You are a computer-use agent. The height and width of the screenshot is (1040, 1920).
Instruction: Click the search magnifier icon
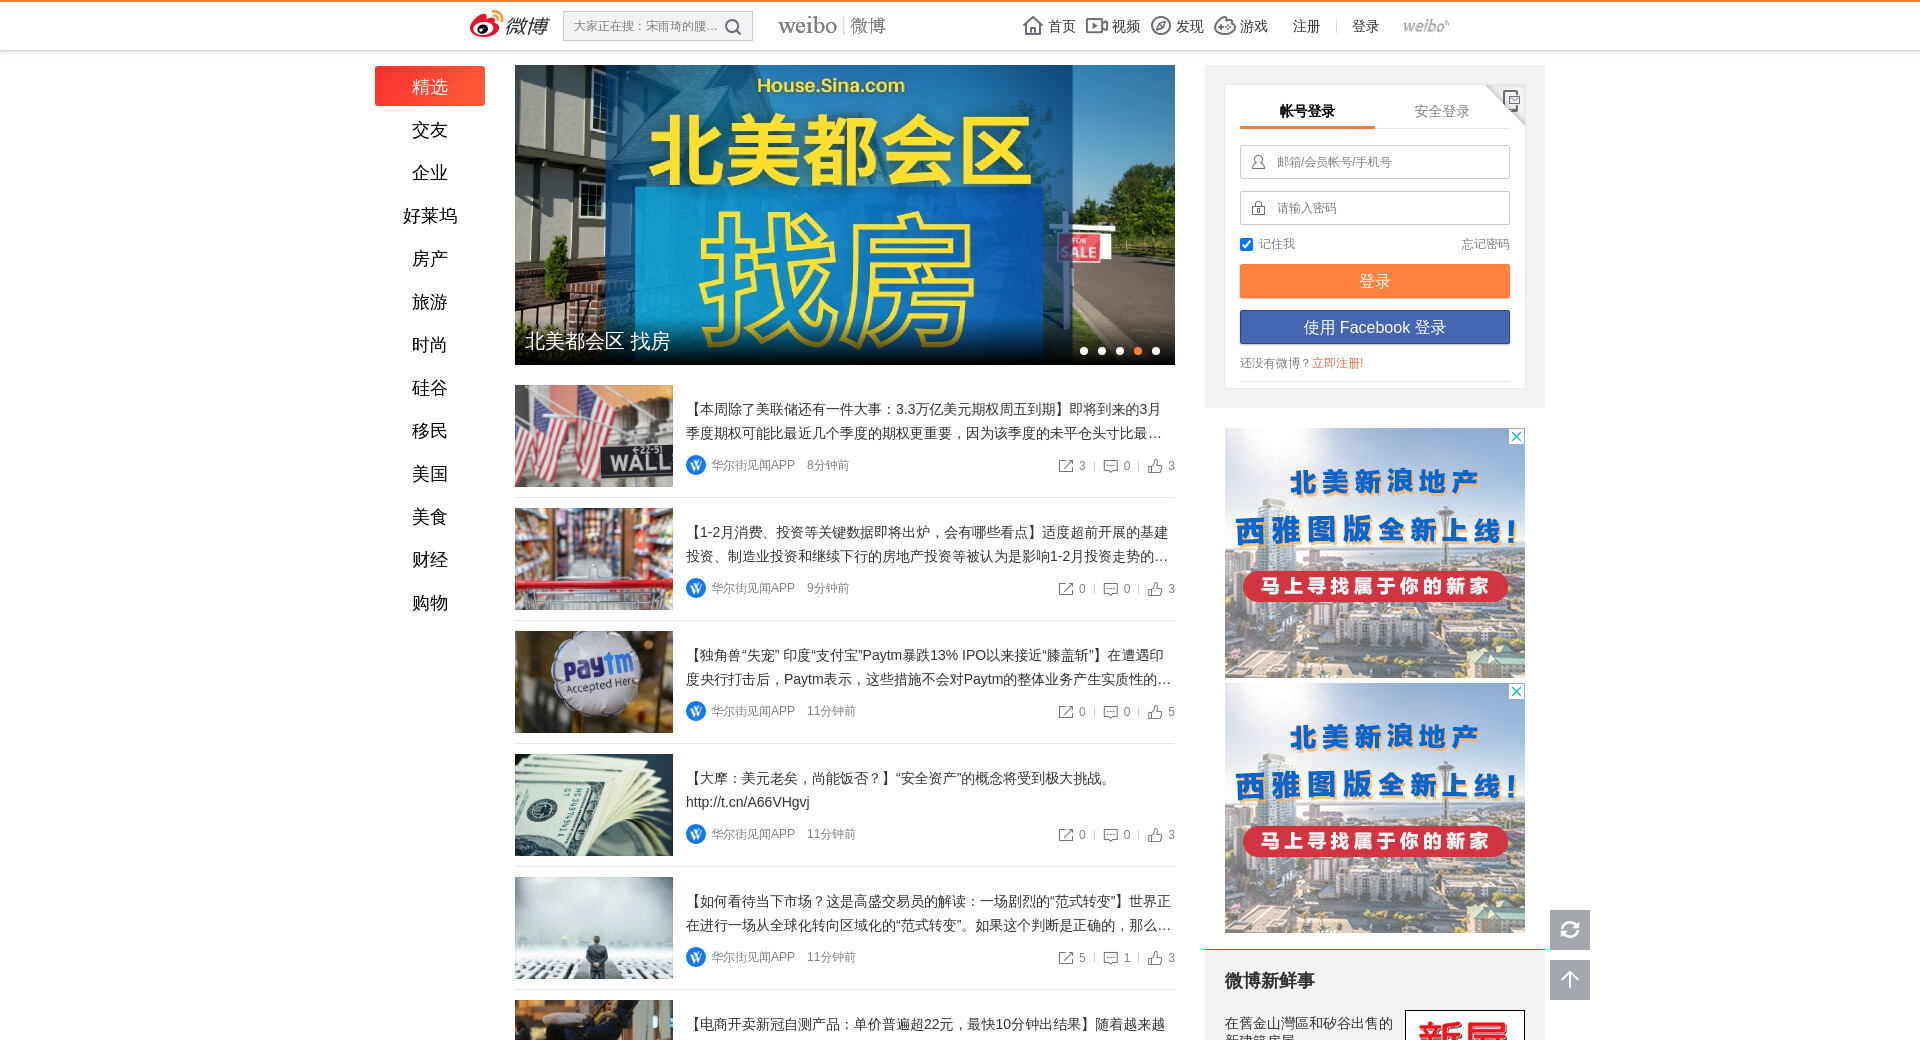(733, 27)
